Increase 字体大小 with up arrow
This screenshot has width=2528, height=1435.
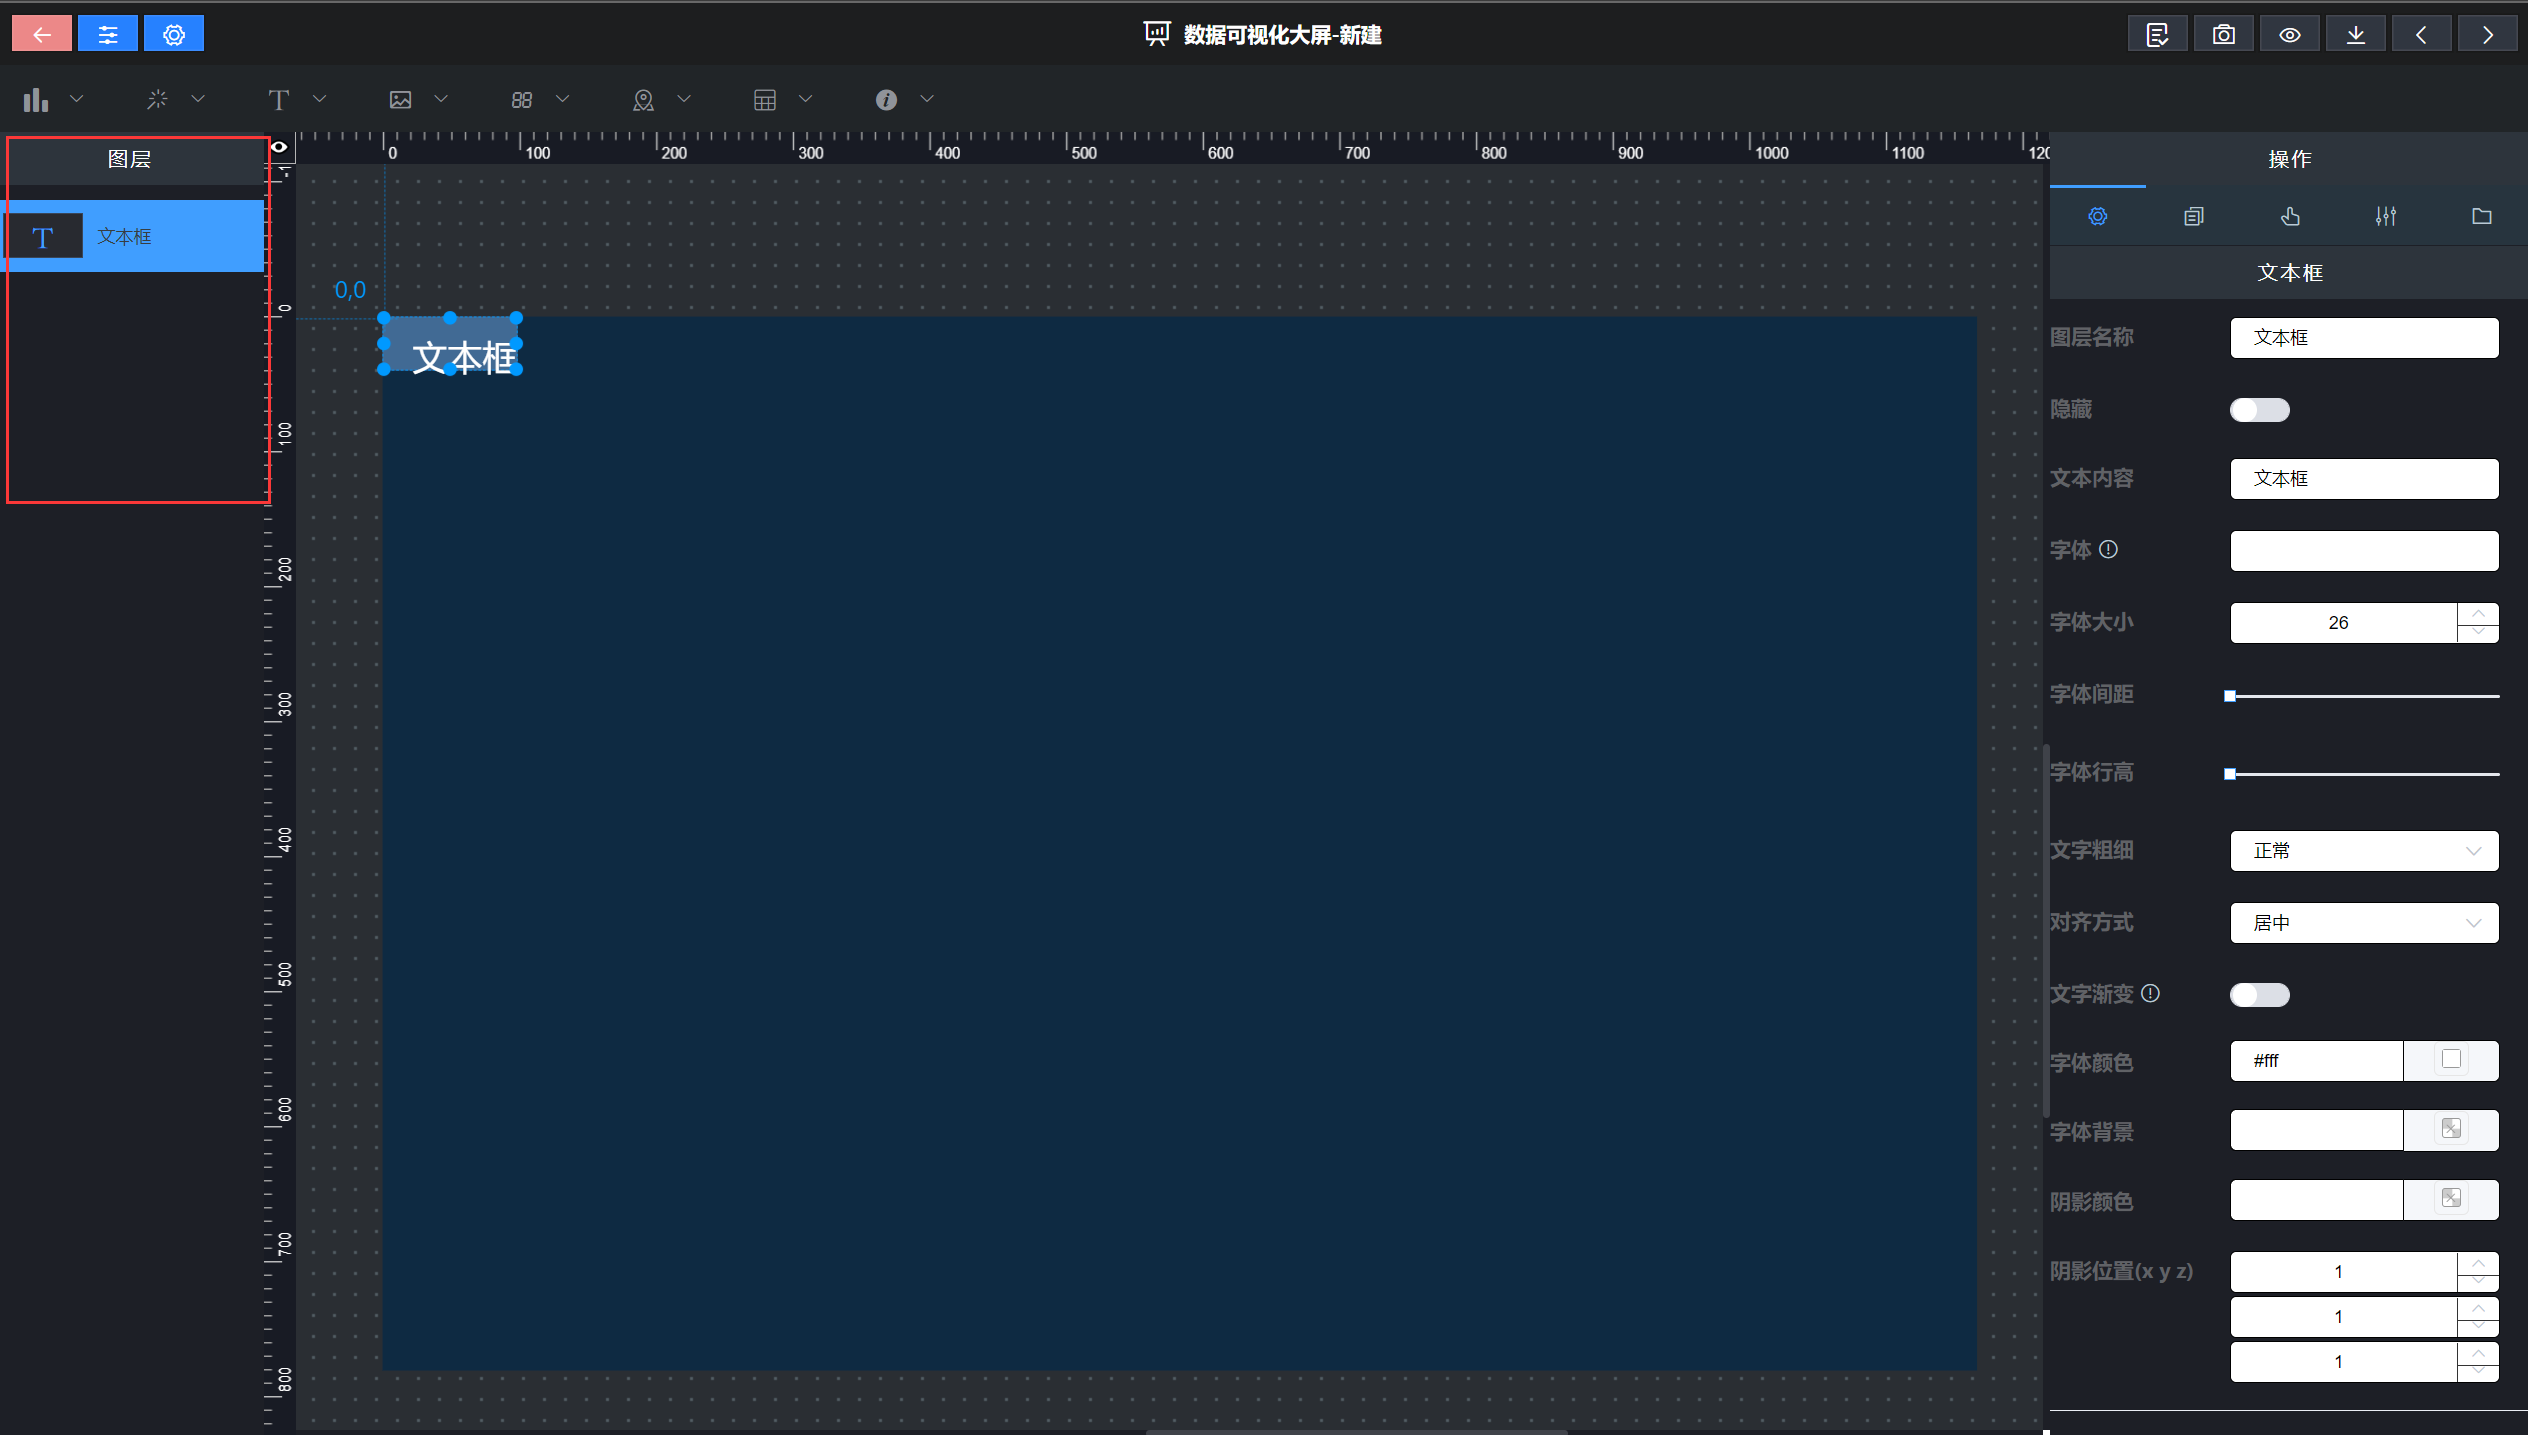coord(2478,613)
